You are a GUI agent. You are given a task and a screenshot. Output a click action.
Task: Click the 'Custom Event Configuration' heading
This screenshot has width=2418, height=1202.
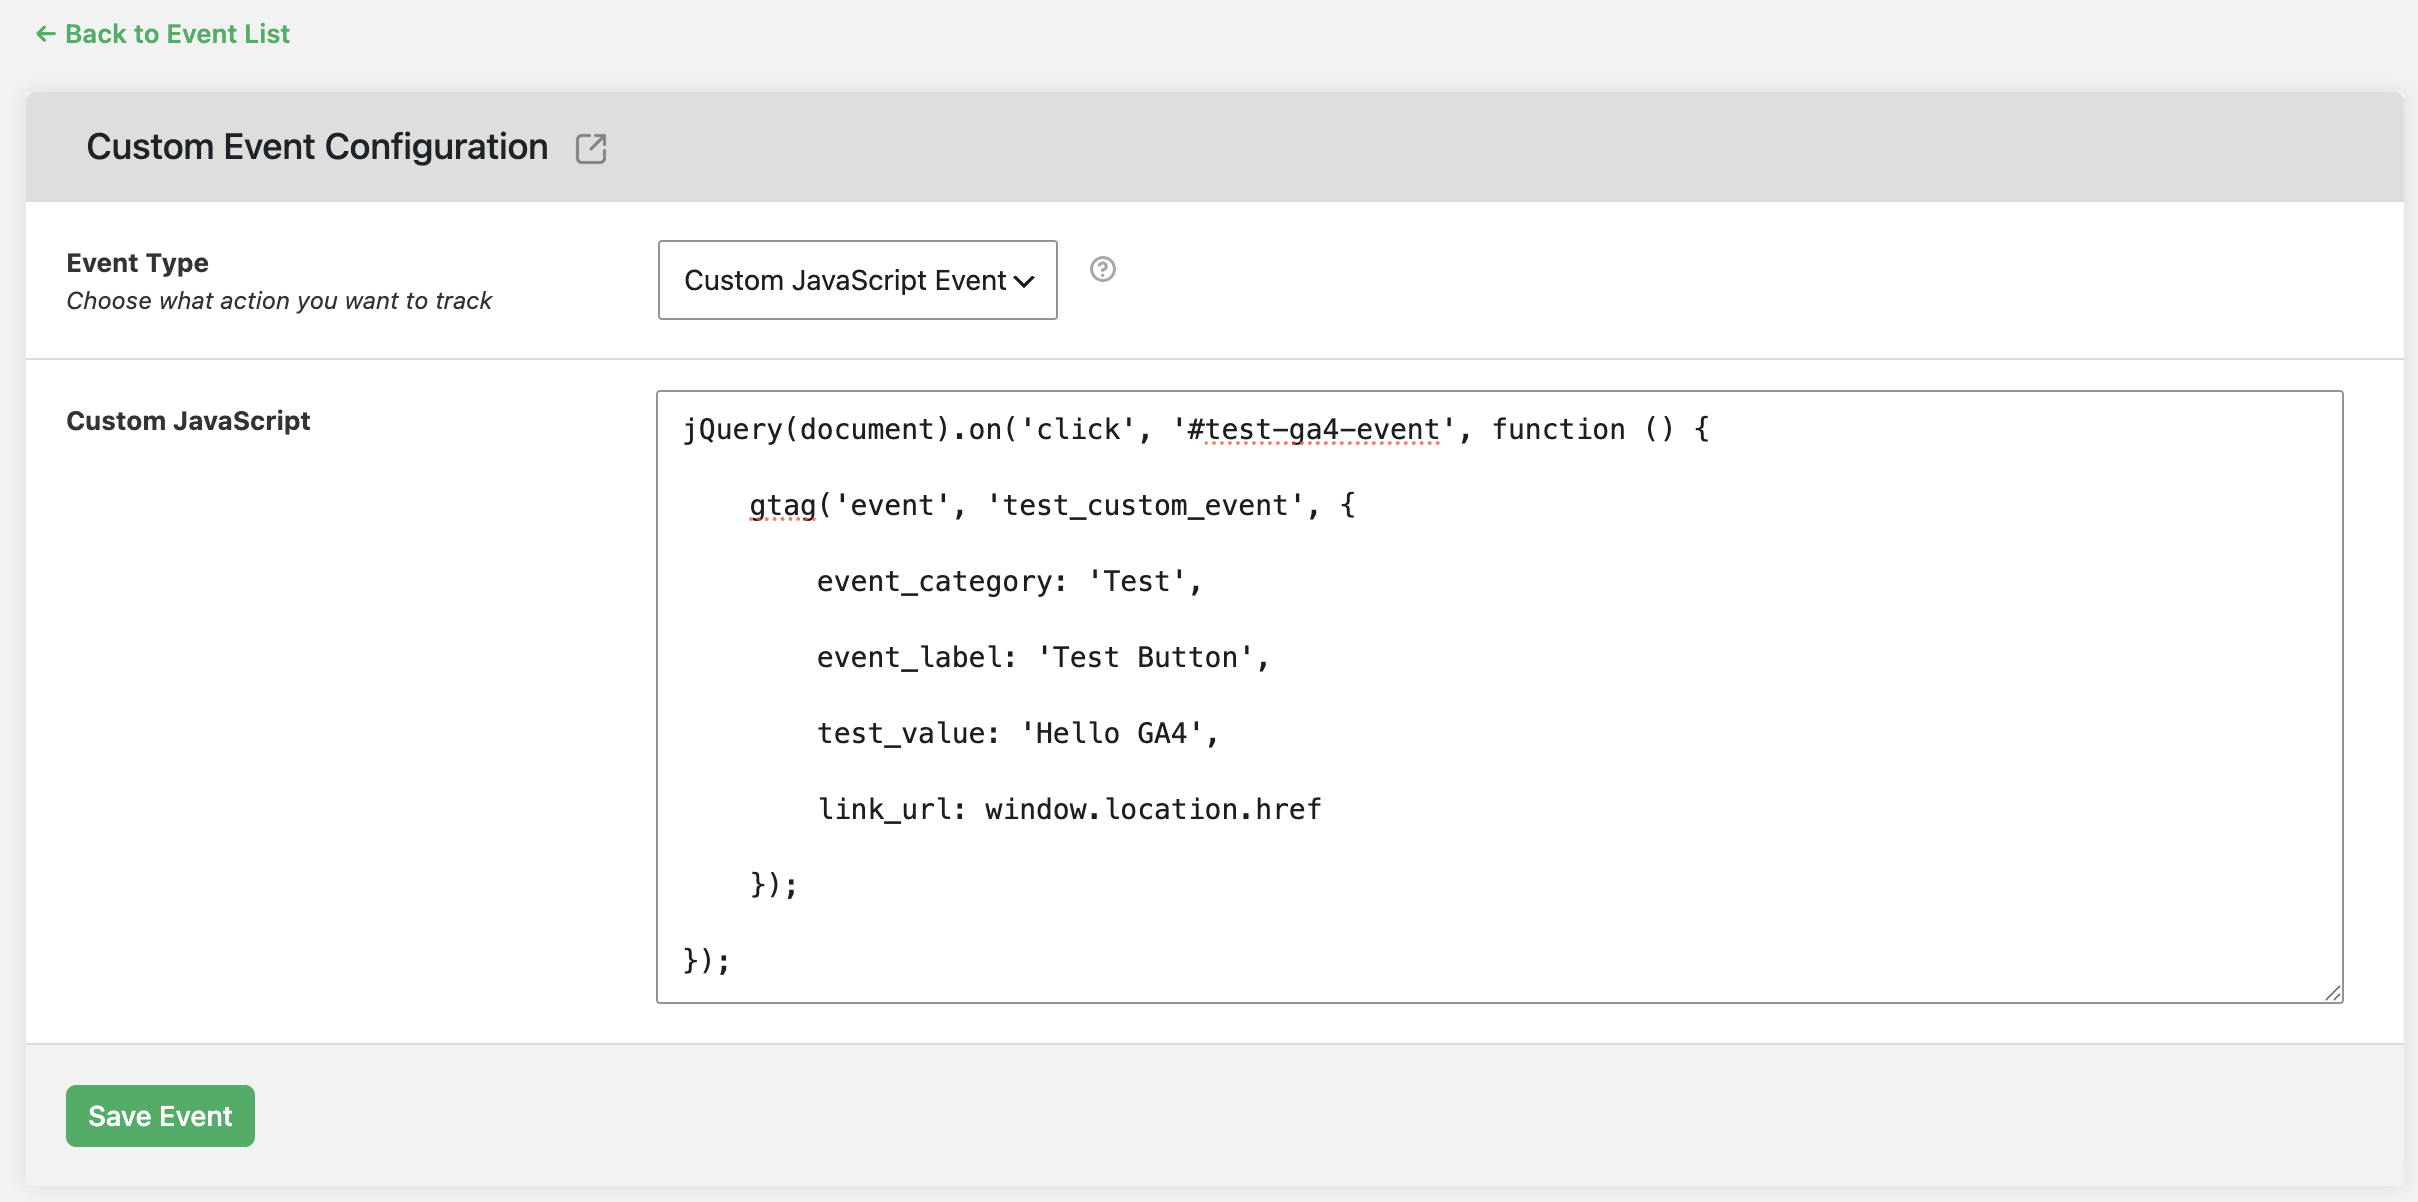pyautogui.click(x=317, y=147)
